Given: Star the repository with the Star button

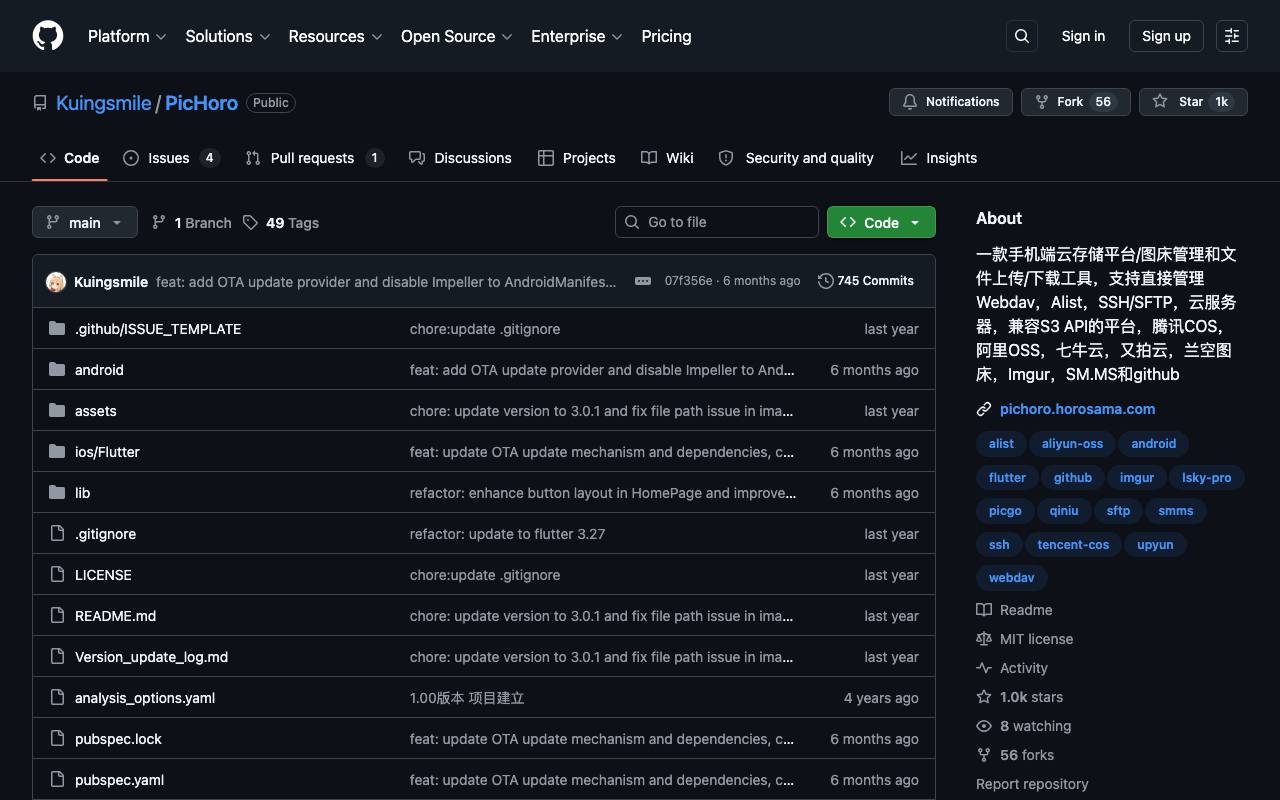Looking at the screenshot, I should pos(1193,102).
